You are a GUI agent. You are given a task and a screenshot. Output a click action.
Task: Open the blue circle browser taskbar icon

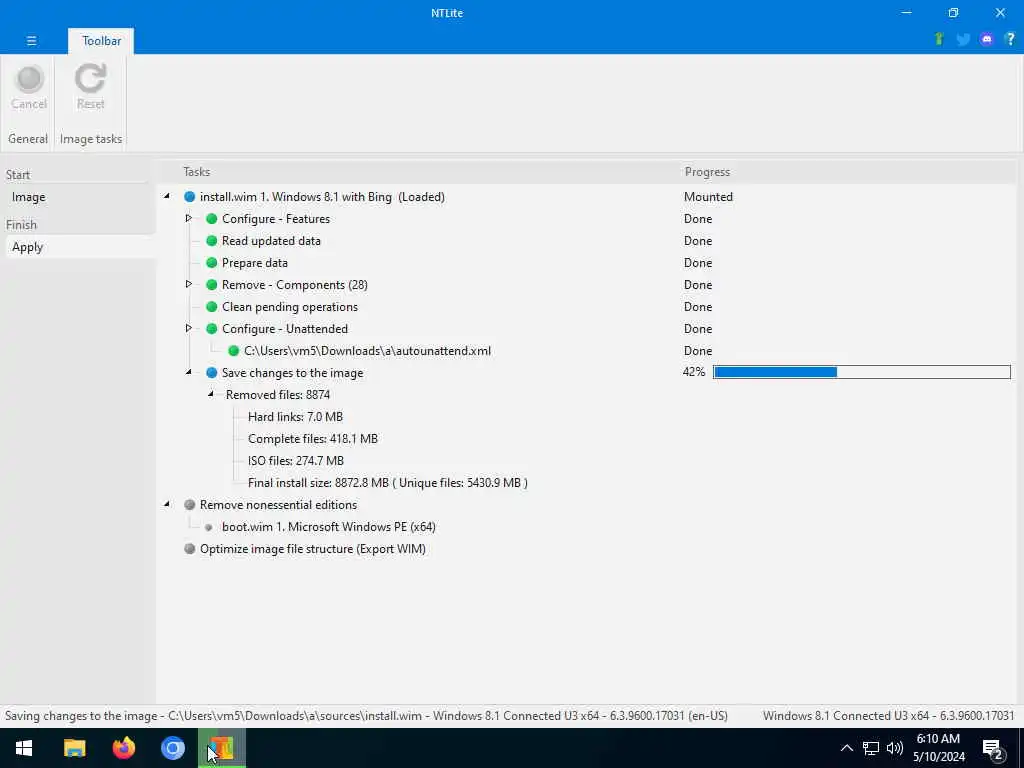coord(173,748)
